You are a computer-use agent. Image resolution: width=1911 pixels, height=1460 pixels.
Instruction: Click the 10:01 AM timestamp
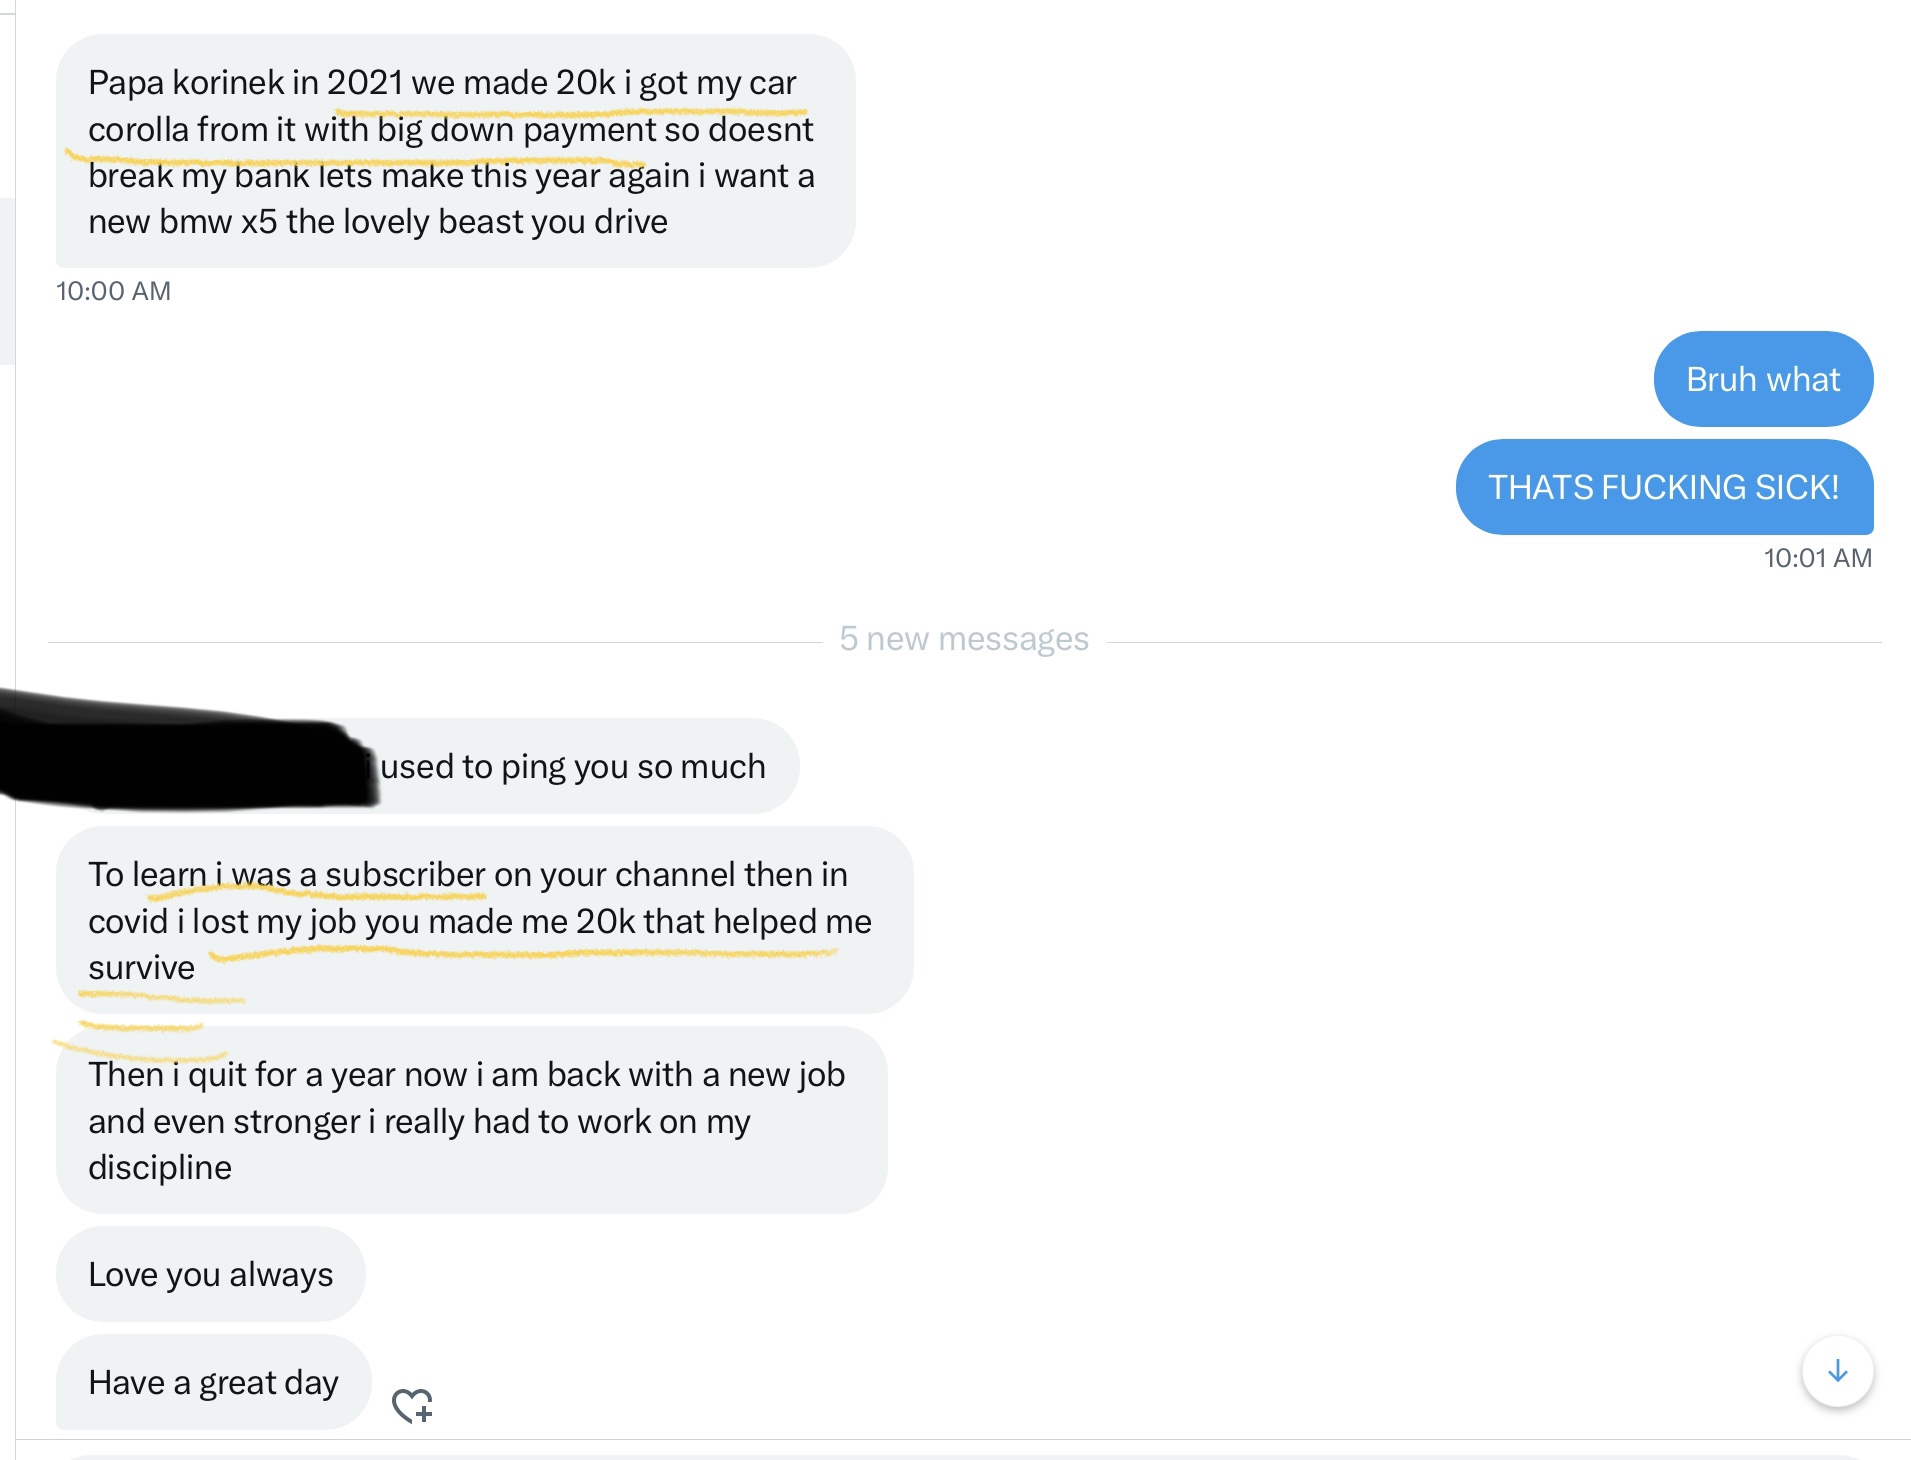point(1816,558)
